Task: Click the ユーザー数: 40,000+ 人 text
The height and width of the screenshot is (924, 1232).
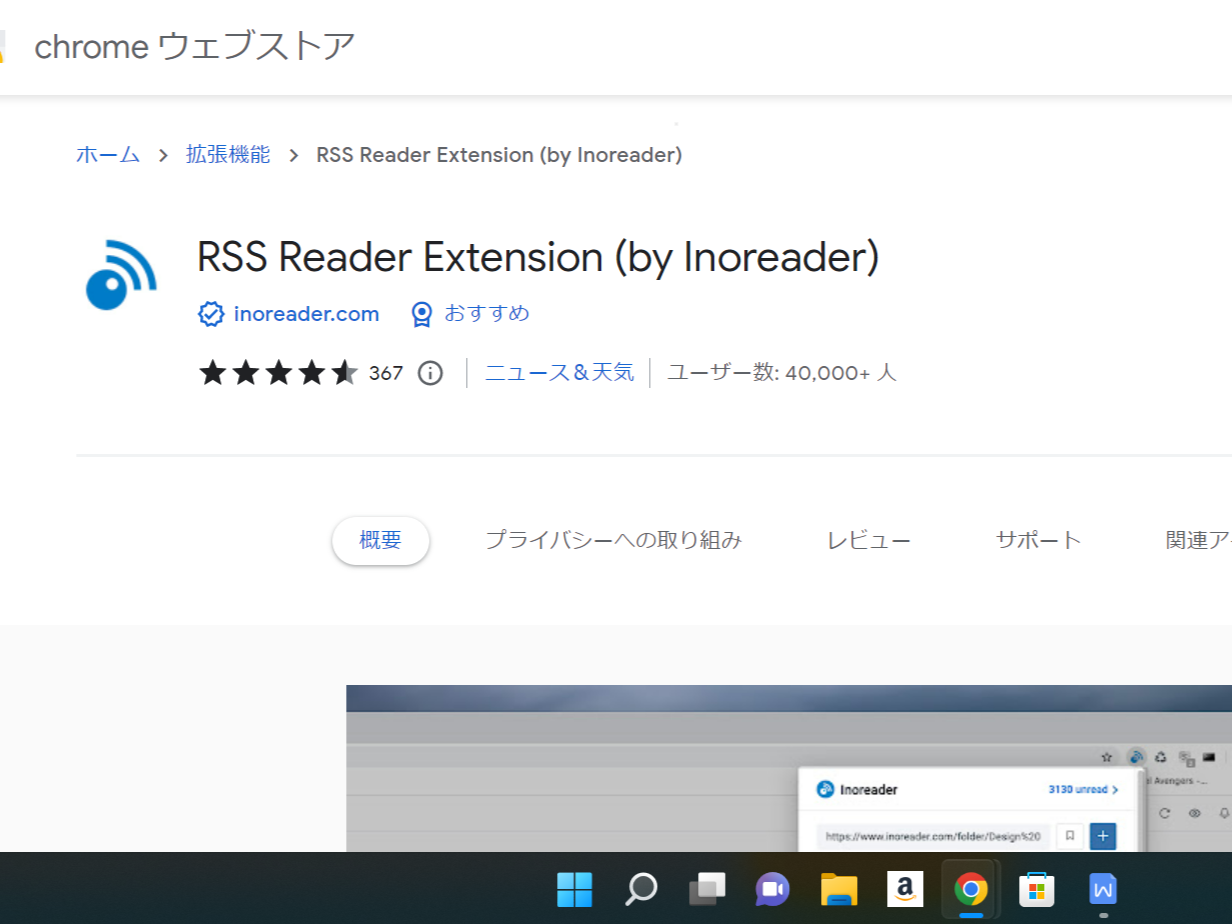Action: click(x=782, y=373)
